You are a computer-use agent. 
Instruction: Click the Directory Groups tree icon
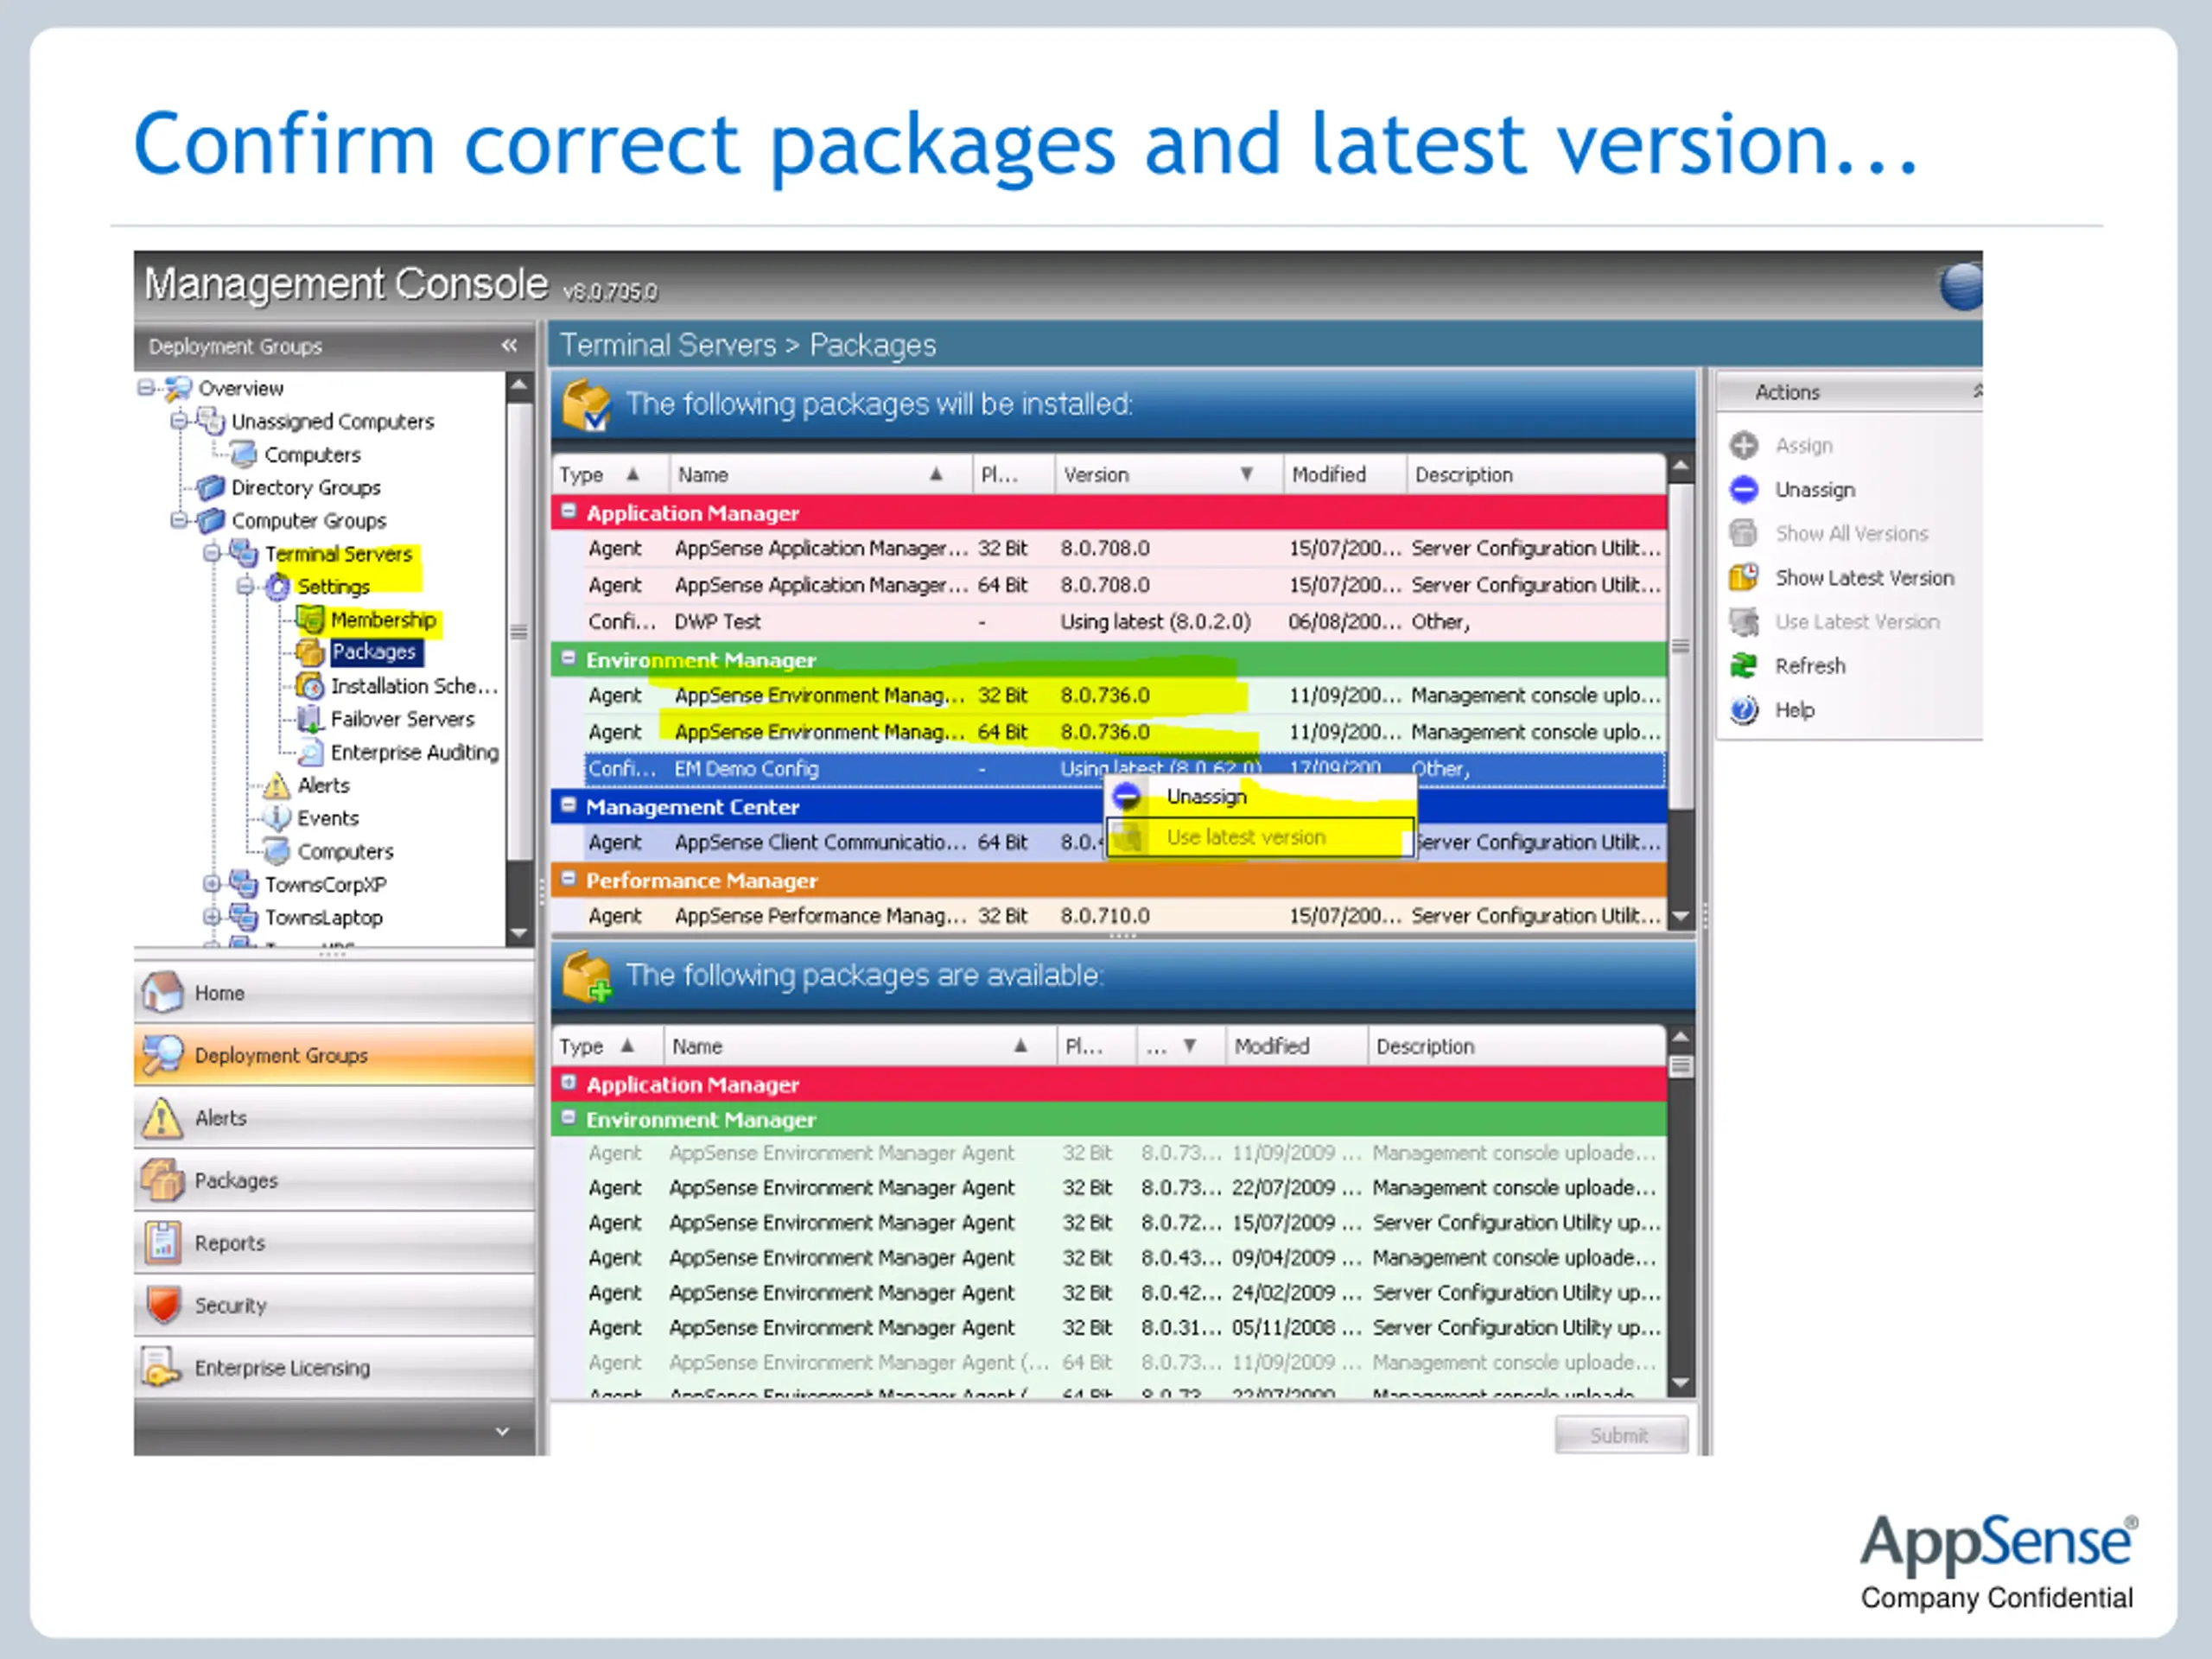[211, 487]
